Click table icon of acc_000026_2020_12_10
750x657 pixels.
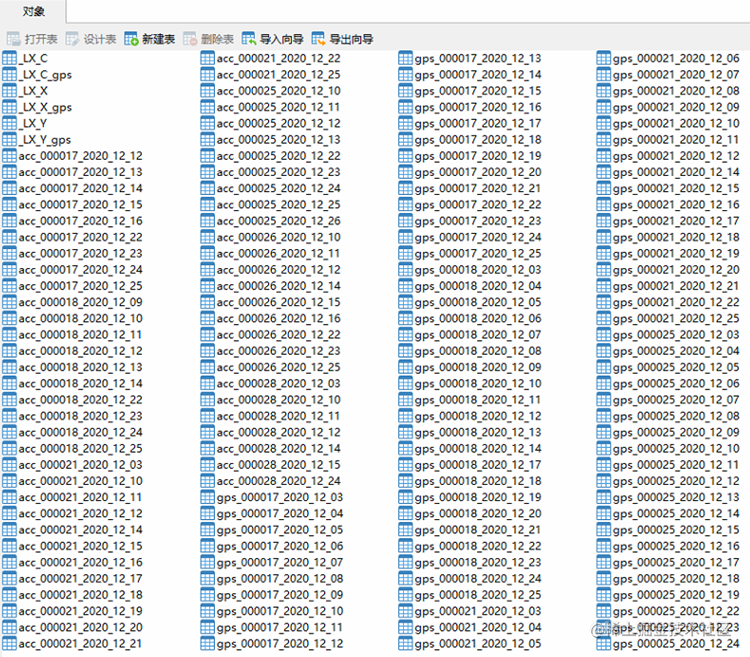coord(208,237)
